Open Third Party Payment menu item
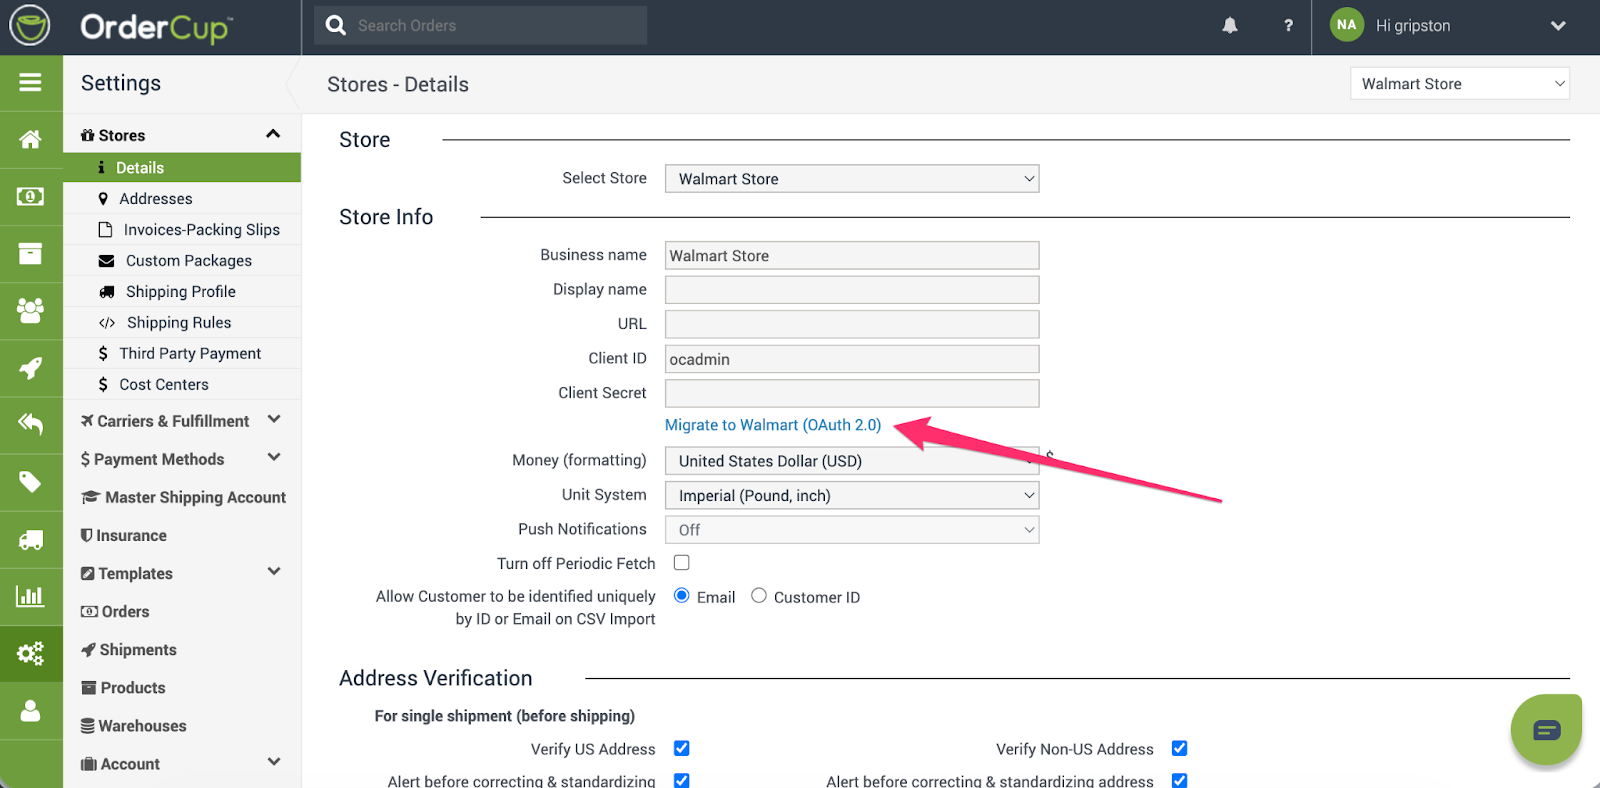Image resolution: width=1600 pixels, height=788 pixels. tap(182, 353)
